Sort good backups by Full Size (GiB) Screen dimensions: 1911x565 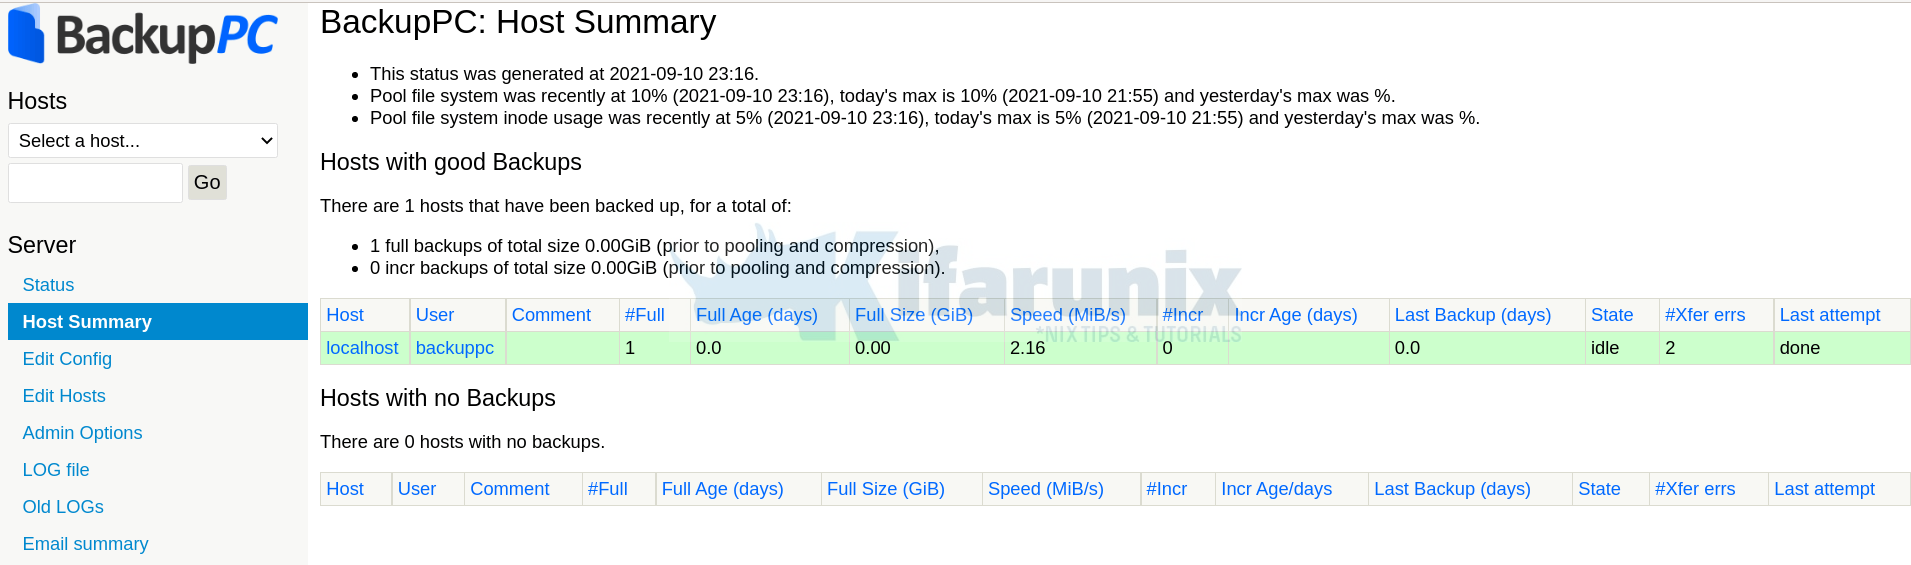pyautogui.click(x=914, y=315)
